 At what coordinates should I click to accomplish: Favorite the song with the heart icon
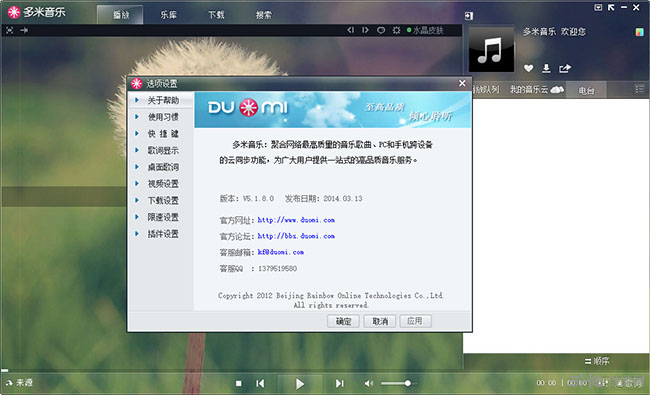coord(528,68)
